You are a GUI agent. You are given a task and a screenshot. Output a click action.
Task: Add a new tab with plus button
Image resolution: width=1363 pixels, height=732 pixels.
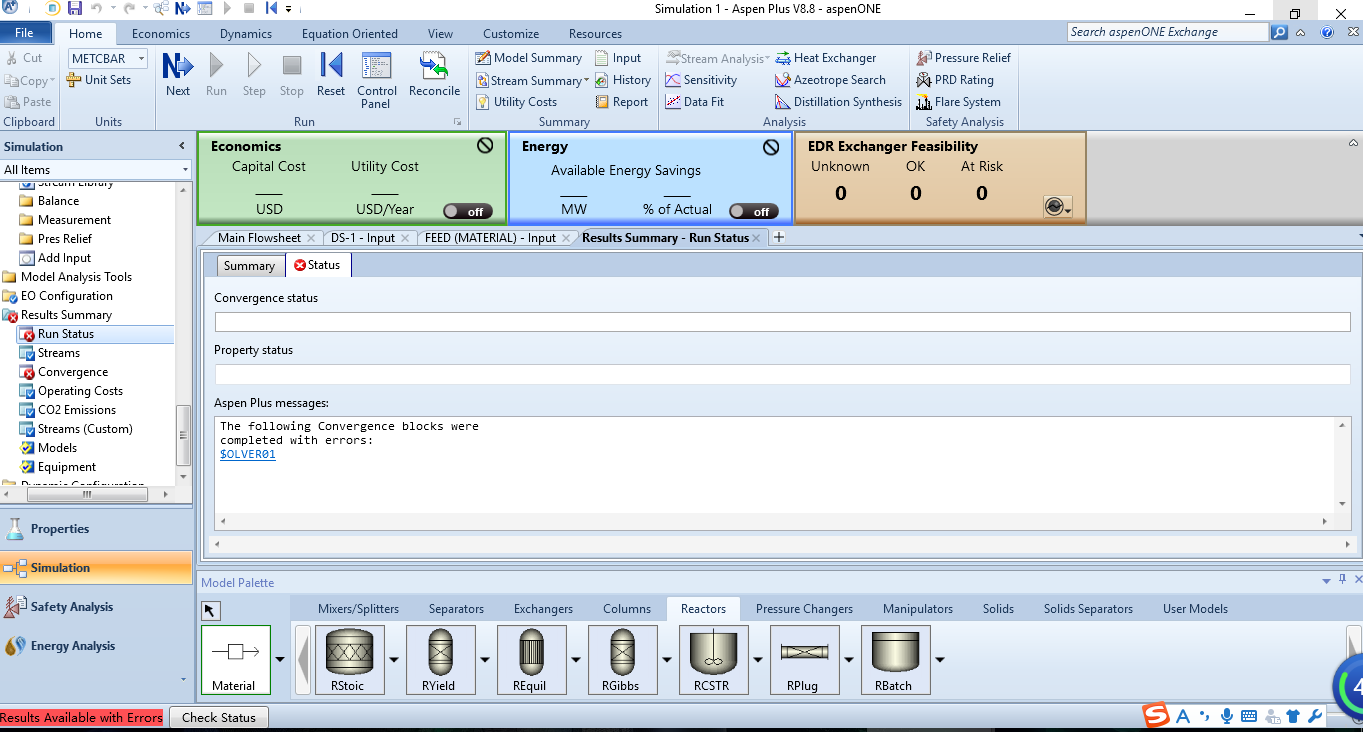tap(779, 238)
